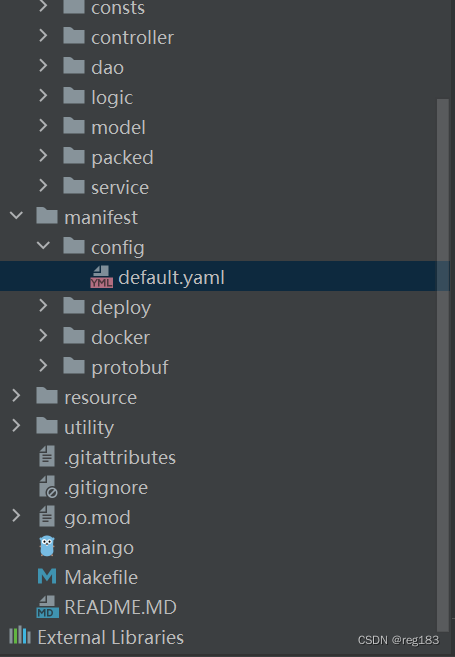Expand the controller folder

(x=43, y=36)
